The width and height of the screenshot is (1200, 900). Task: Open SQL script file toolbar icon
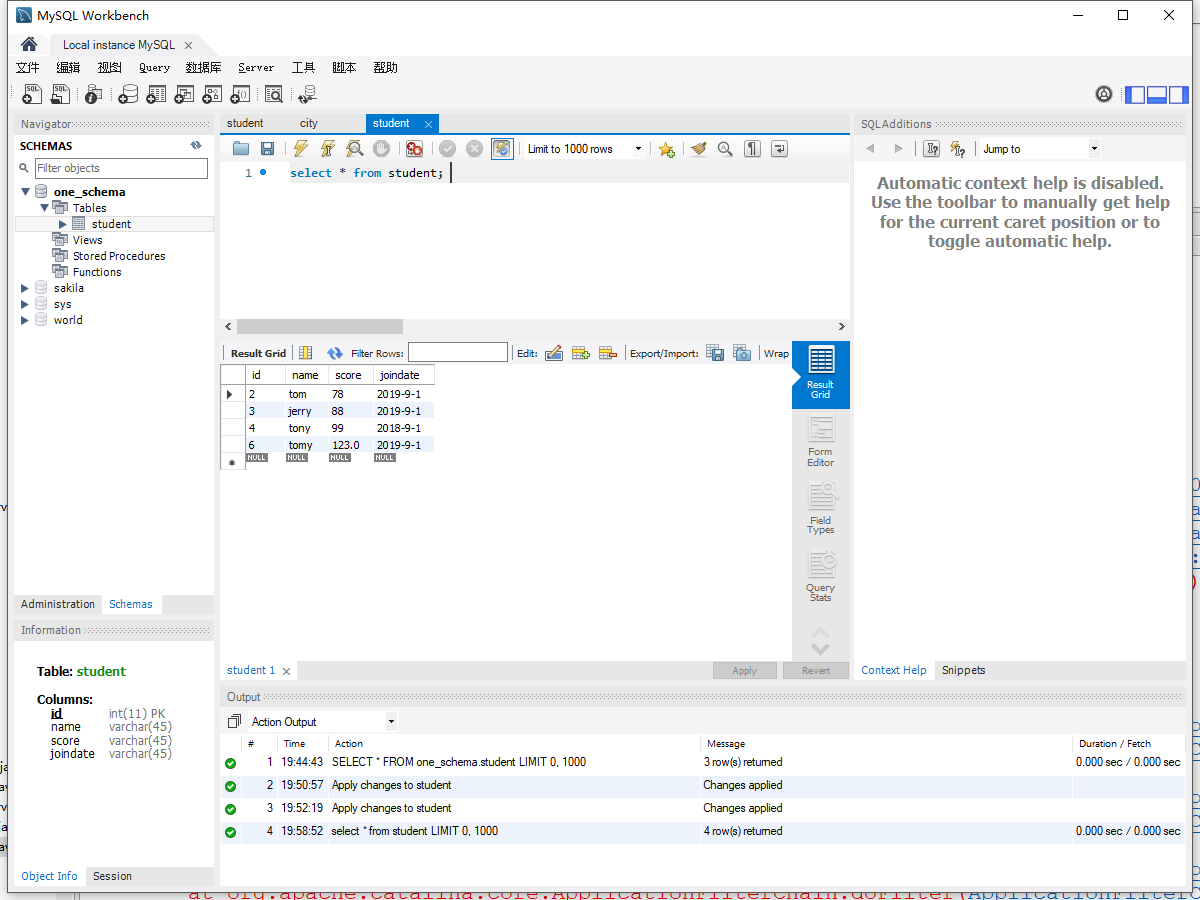pyautogui.click(x=61, y=94)
